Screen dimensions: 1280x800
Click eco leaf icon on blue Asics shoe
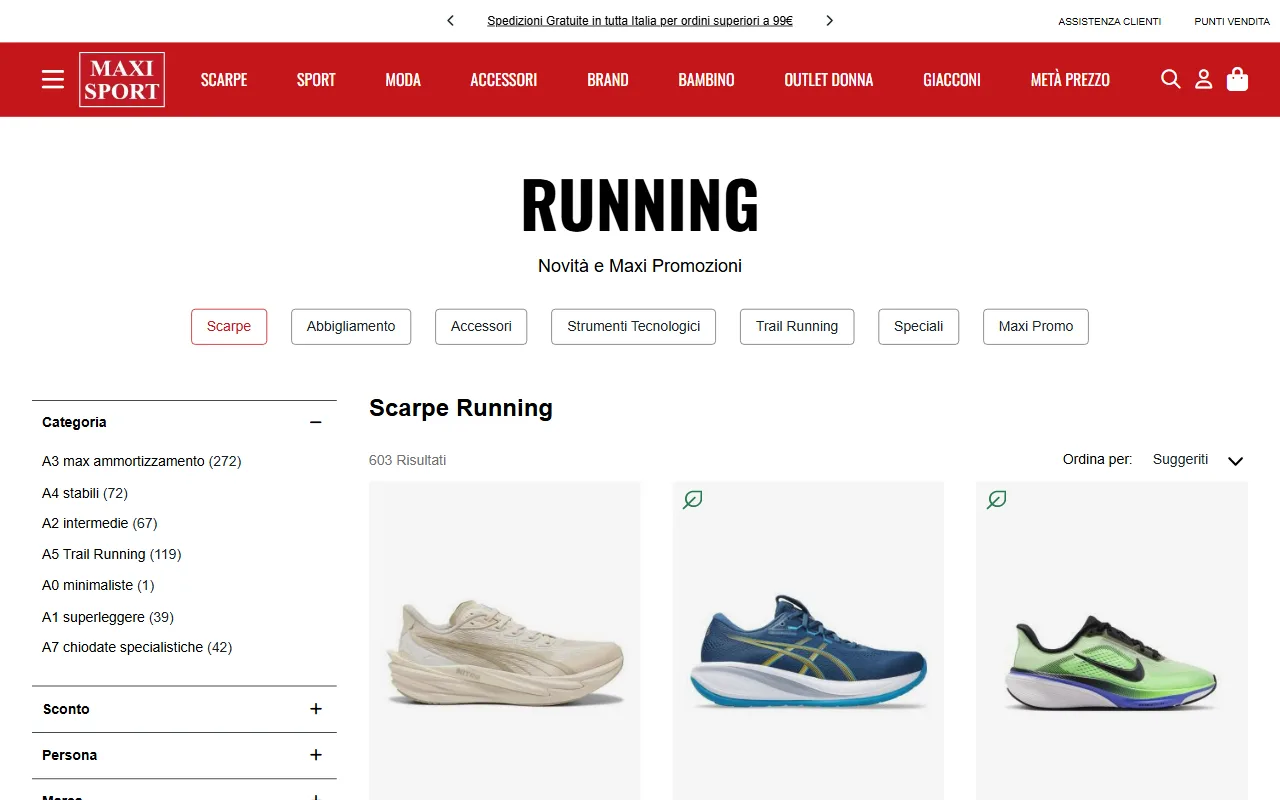(693, 499)
